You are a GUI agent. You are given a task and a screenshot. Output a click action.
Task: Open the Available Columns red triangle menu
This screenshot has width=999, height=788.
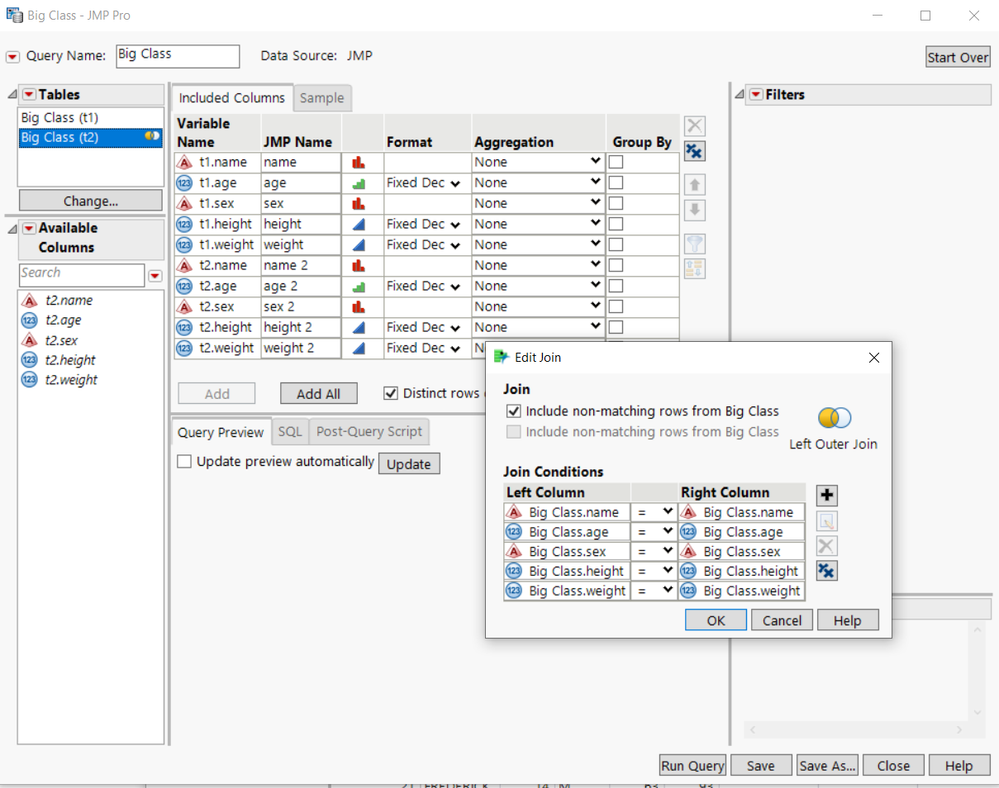pyautogui.click(x=29, y=228)
